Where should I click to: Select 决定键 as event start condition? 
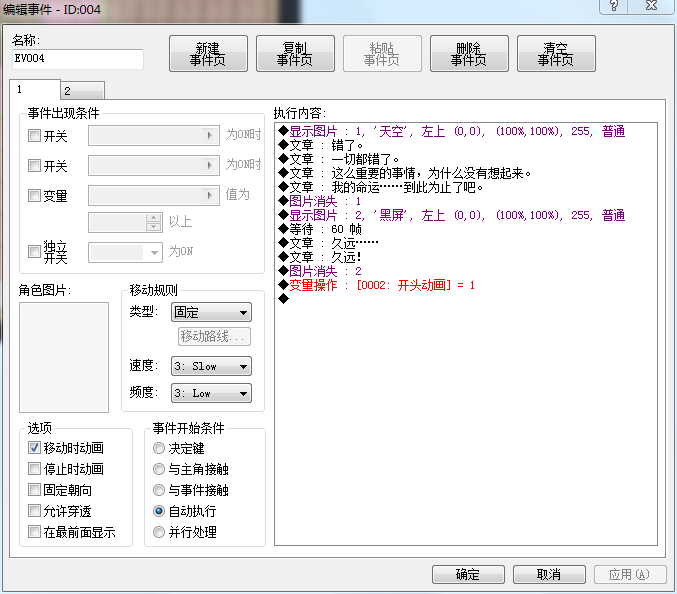[x=159, y=448]
